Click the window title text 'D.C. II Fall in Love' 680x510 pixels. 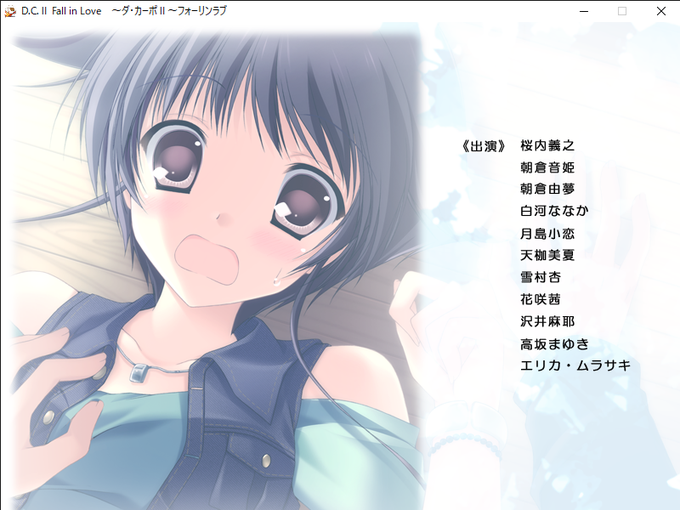pos(61,11)
